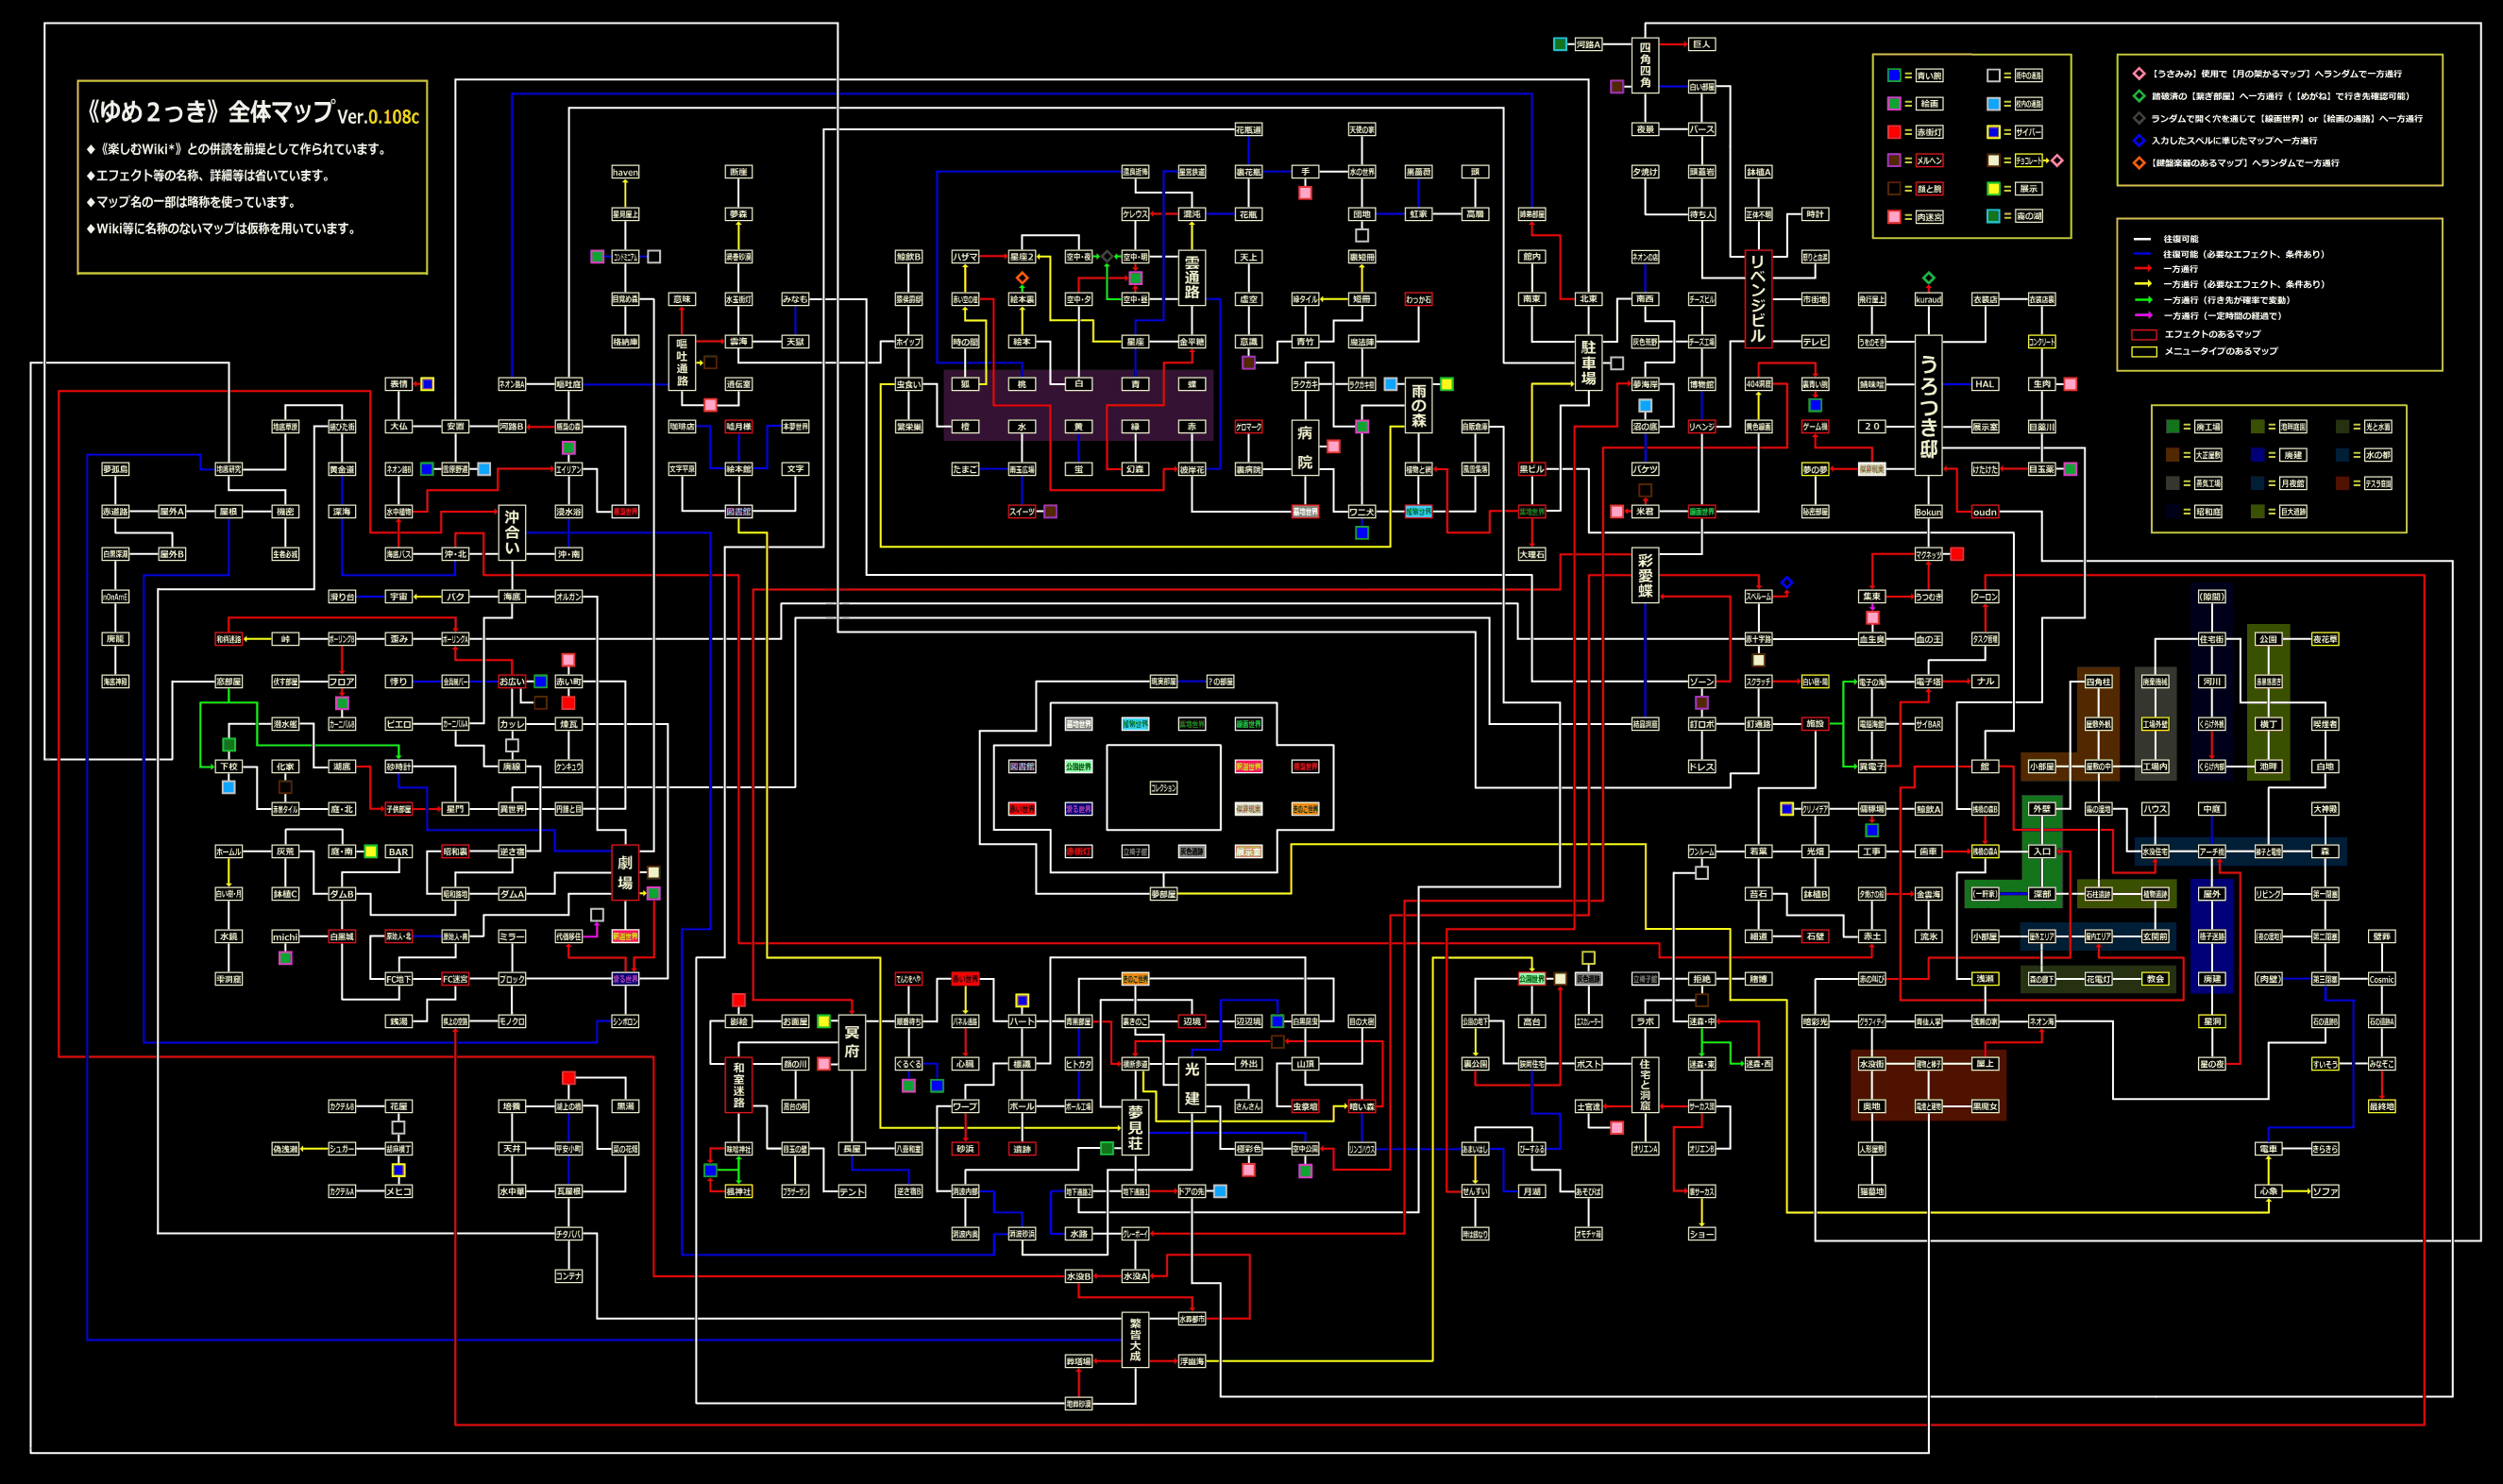The width and height of the screenshot is (2503, 1484).
Task: Click the navy swatch beside the 廃建 legend label
Action: point(2257,455)
